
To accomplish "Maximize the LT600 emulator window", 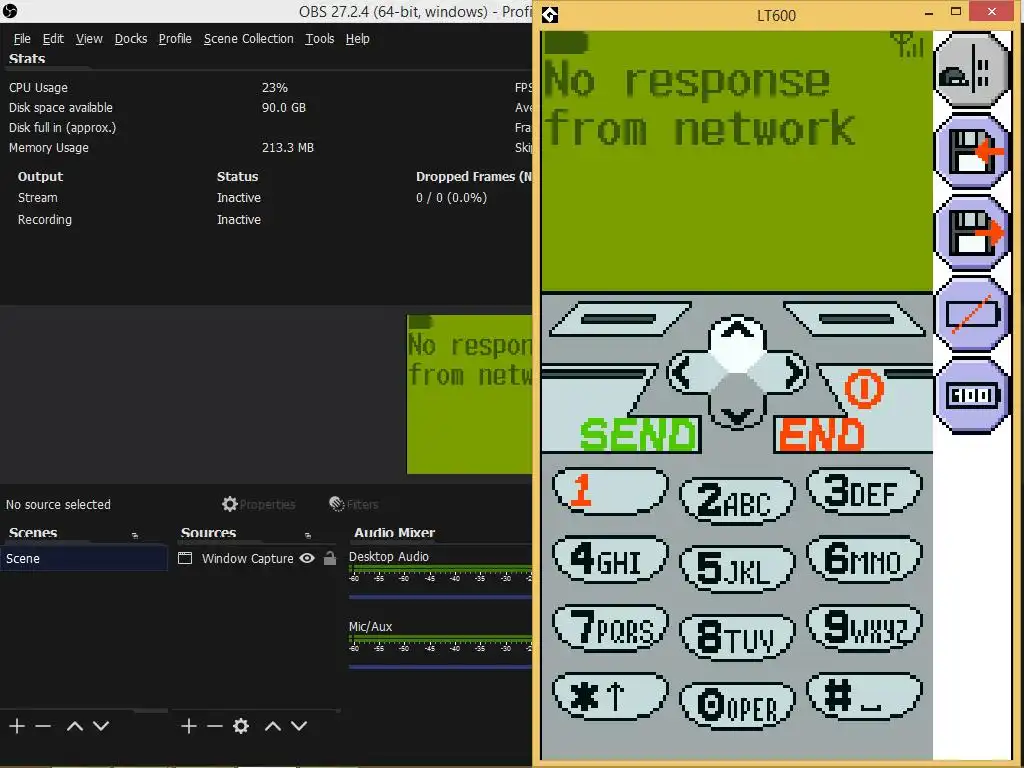I will pyautogui.click(x=956, y=12).
